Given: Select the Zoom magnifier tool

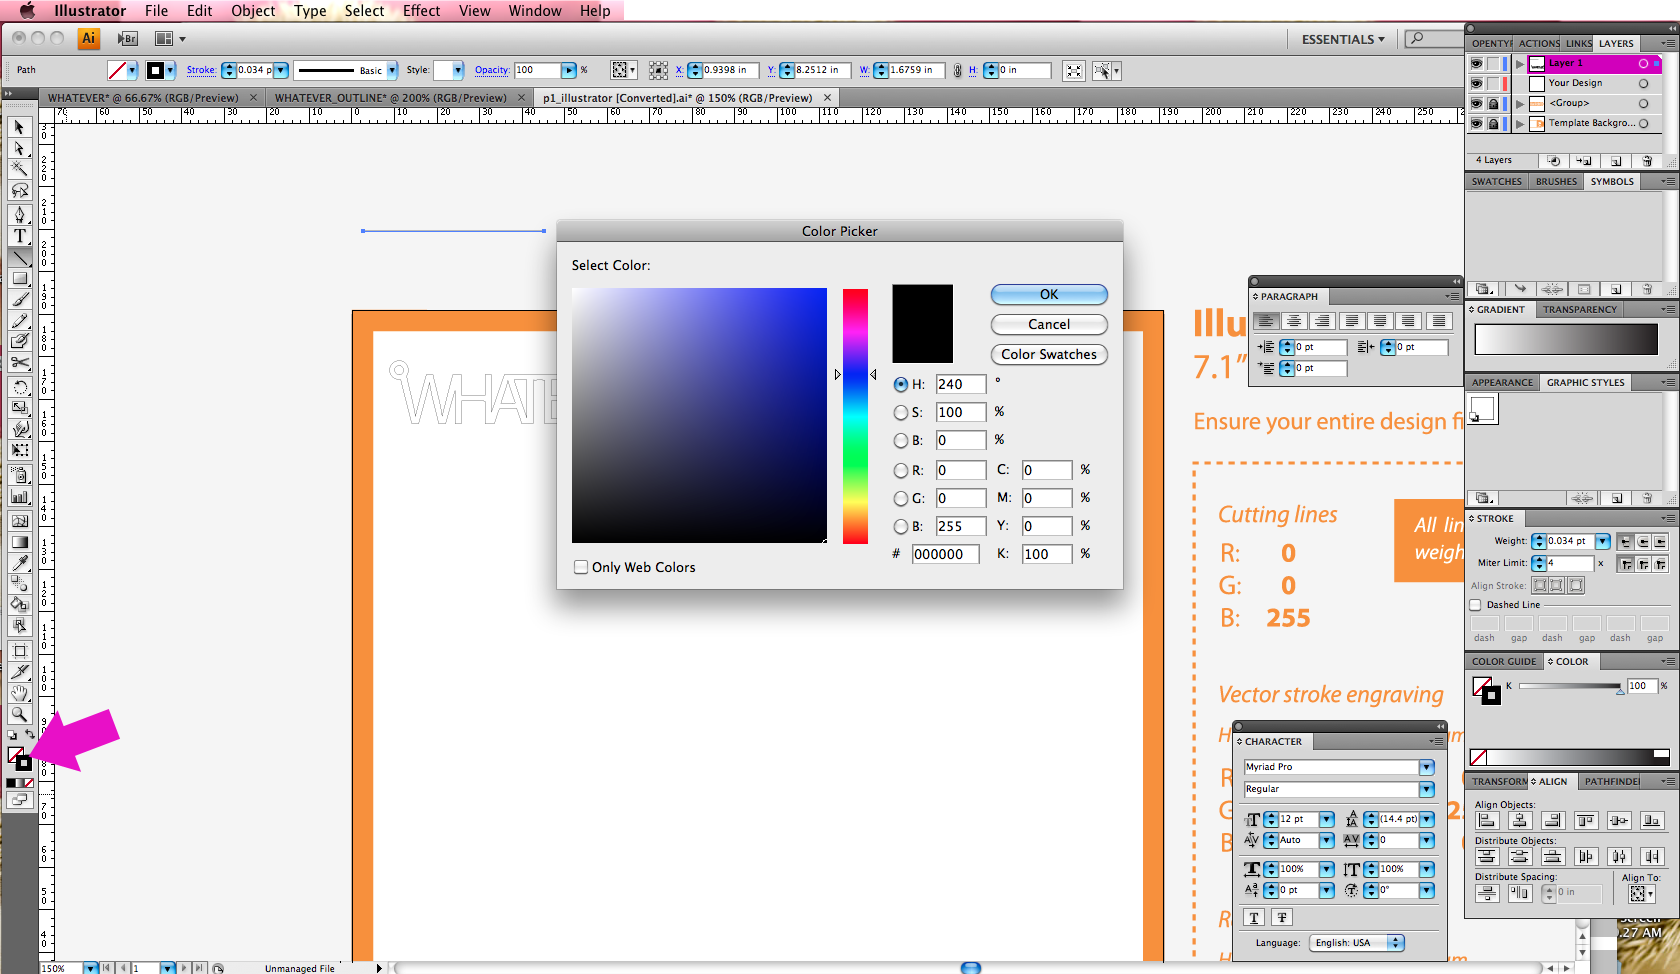Looking at the screenshot, I should pyautogui.click(x=19, y=714).
